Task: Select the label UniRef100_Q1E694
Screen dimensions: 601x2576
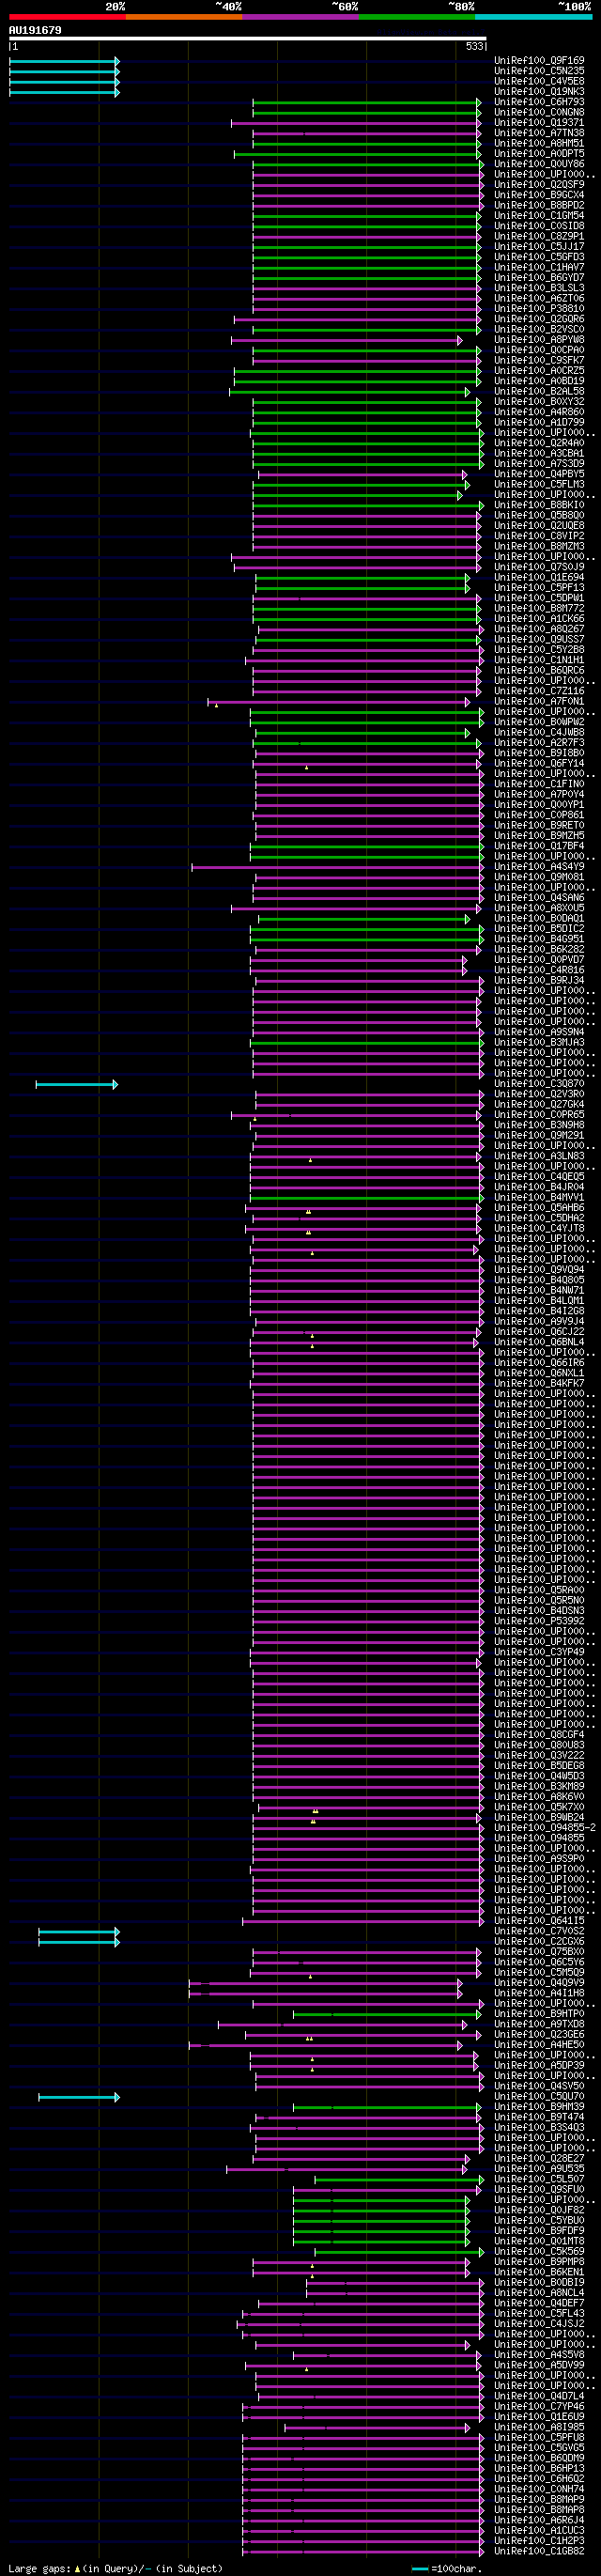Action: click(539, 578)
